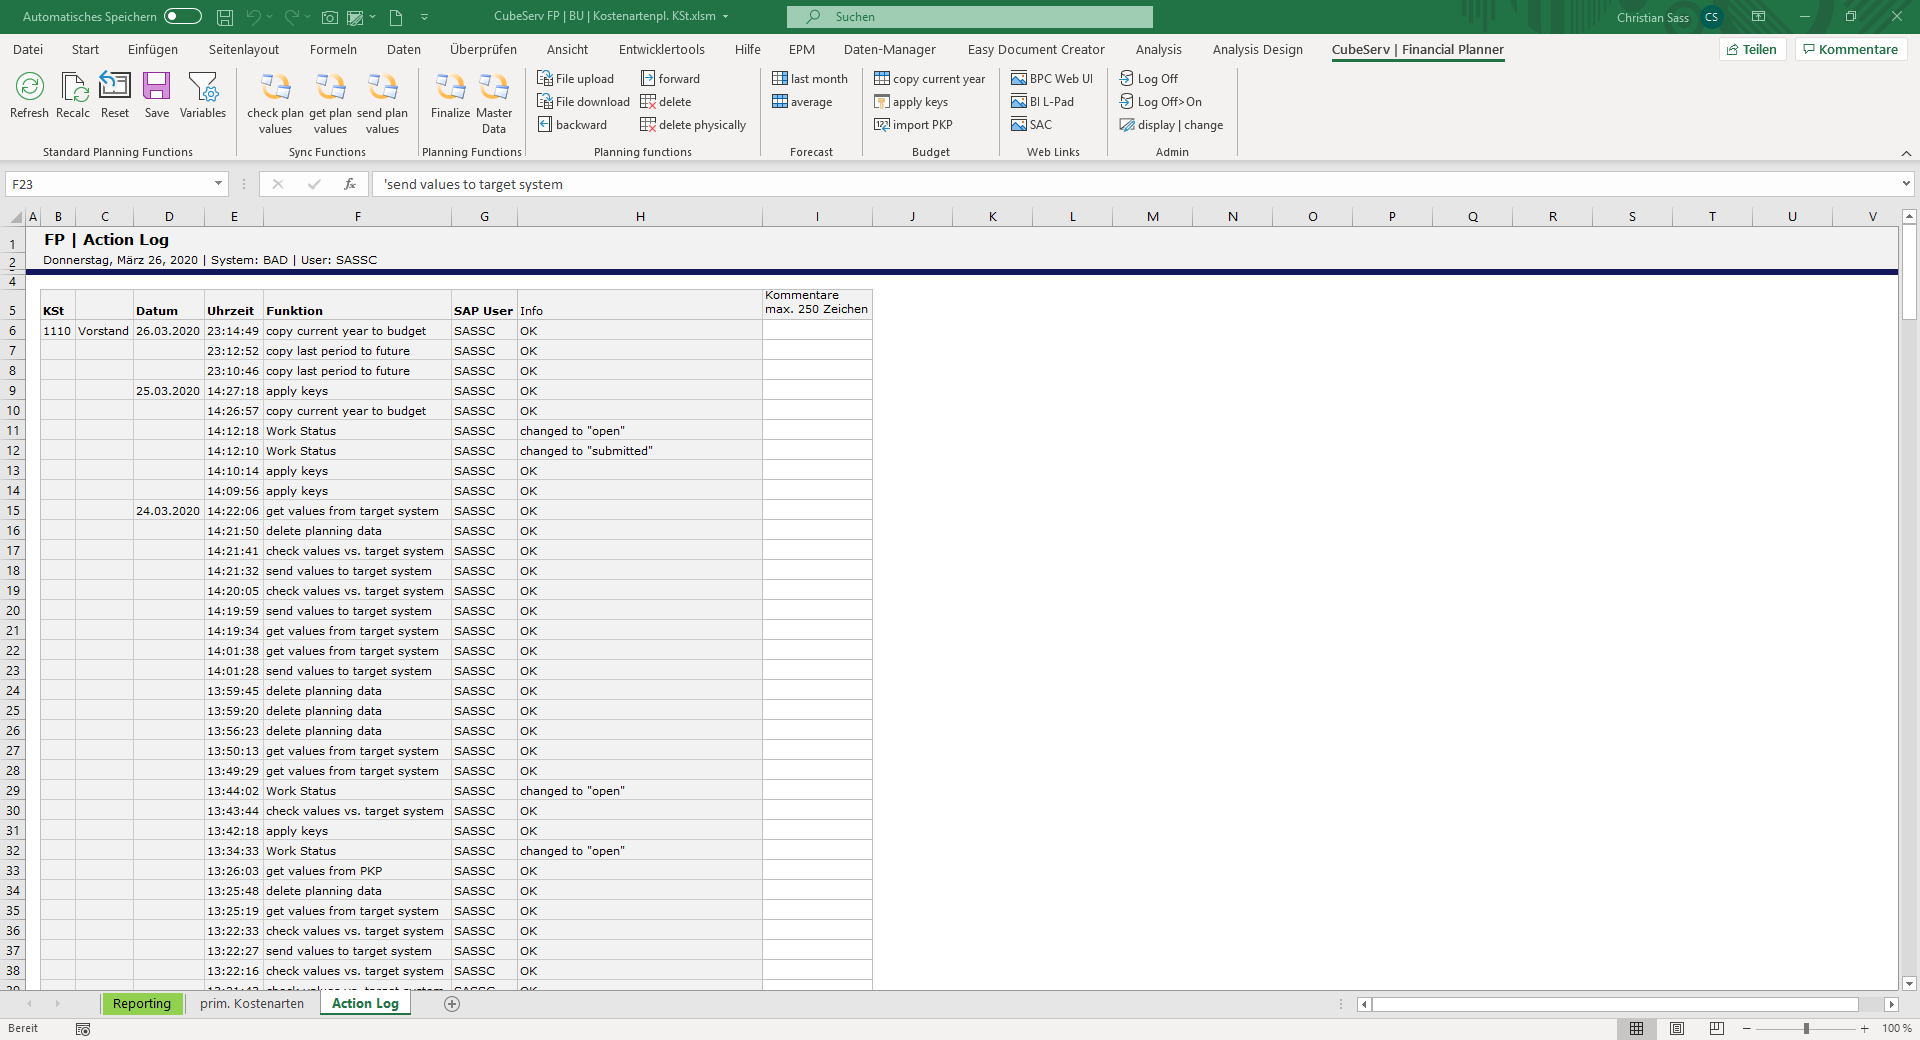Click the camera icon in title bar
1920x1040 pixels.
tap(329, 17)
